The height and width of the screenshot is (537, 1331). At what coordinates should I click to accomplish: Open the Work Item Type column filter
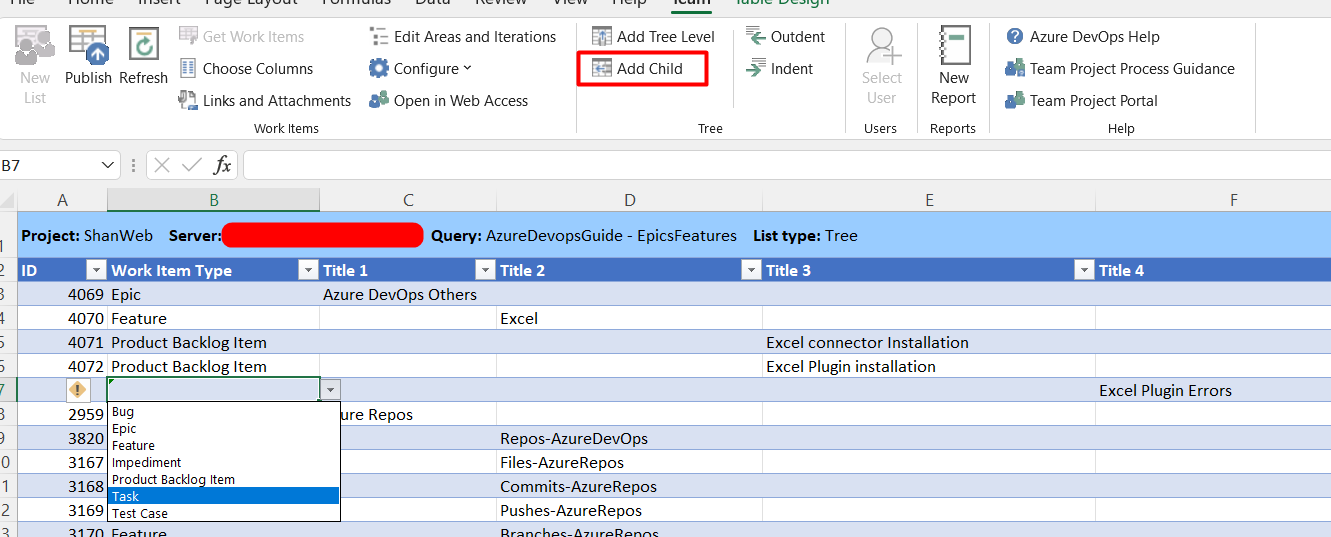307,270
